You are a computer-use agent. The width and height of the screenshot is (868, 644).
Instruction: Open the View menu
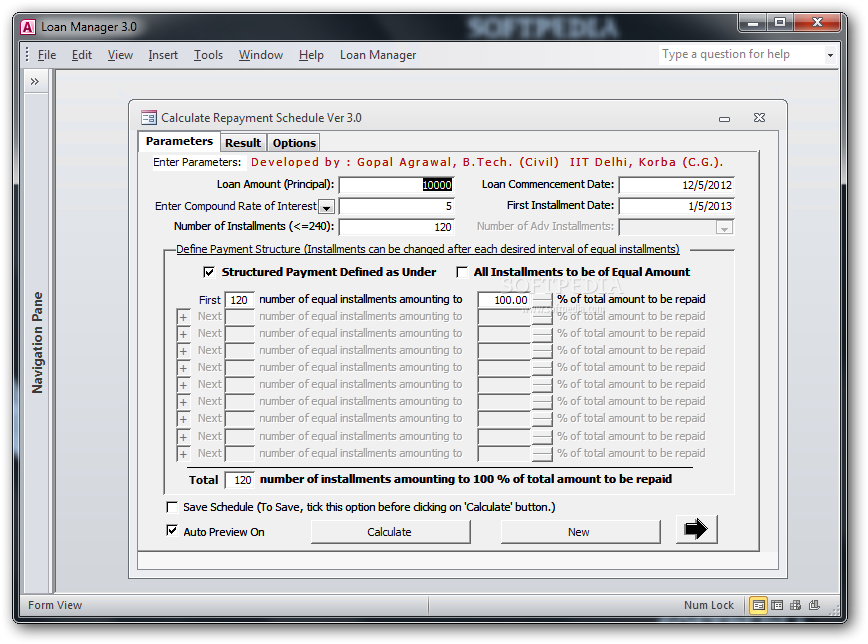pos(120,55)
